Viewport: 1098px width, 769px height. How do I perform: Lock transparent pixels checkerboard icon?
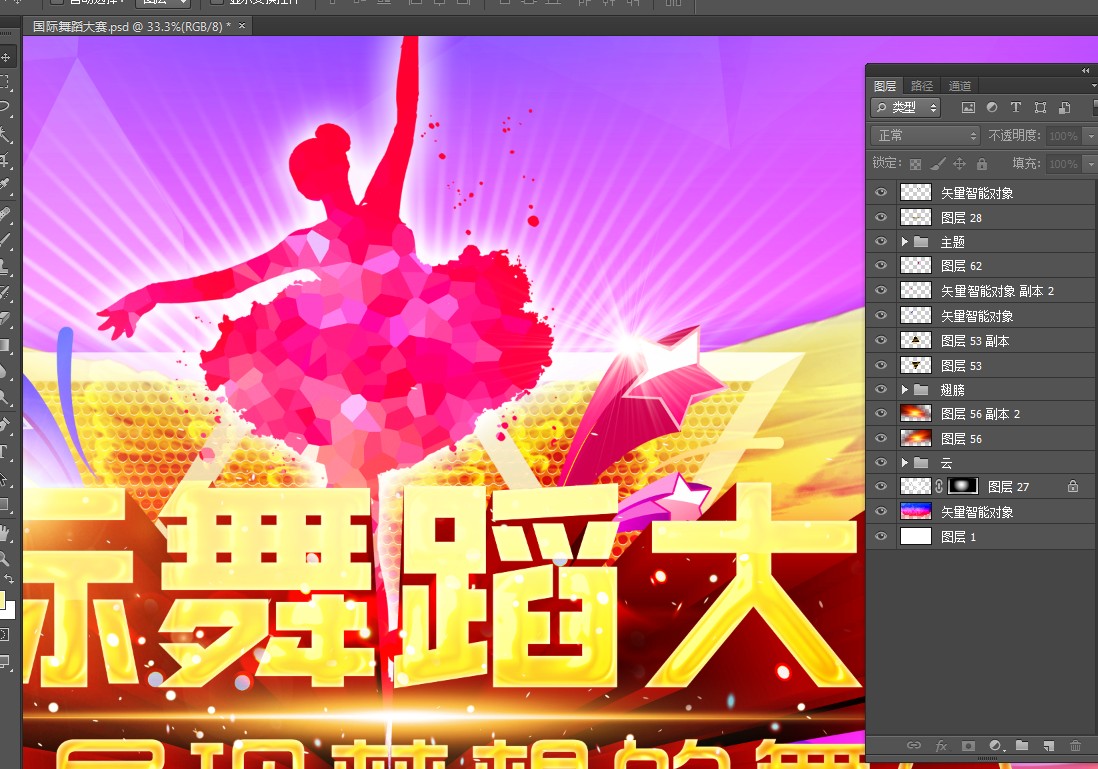915,164
